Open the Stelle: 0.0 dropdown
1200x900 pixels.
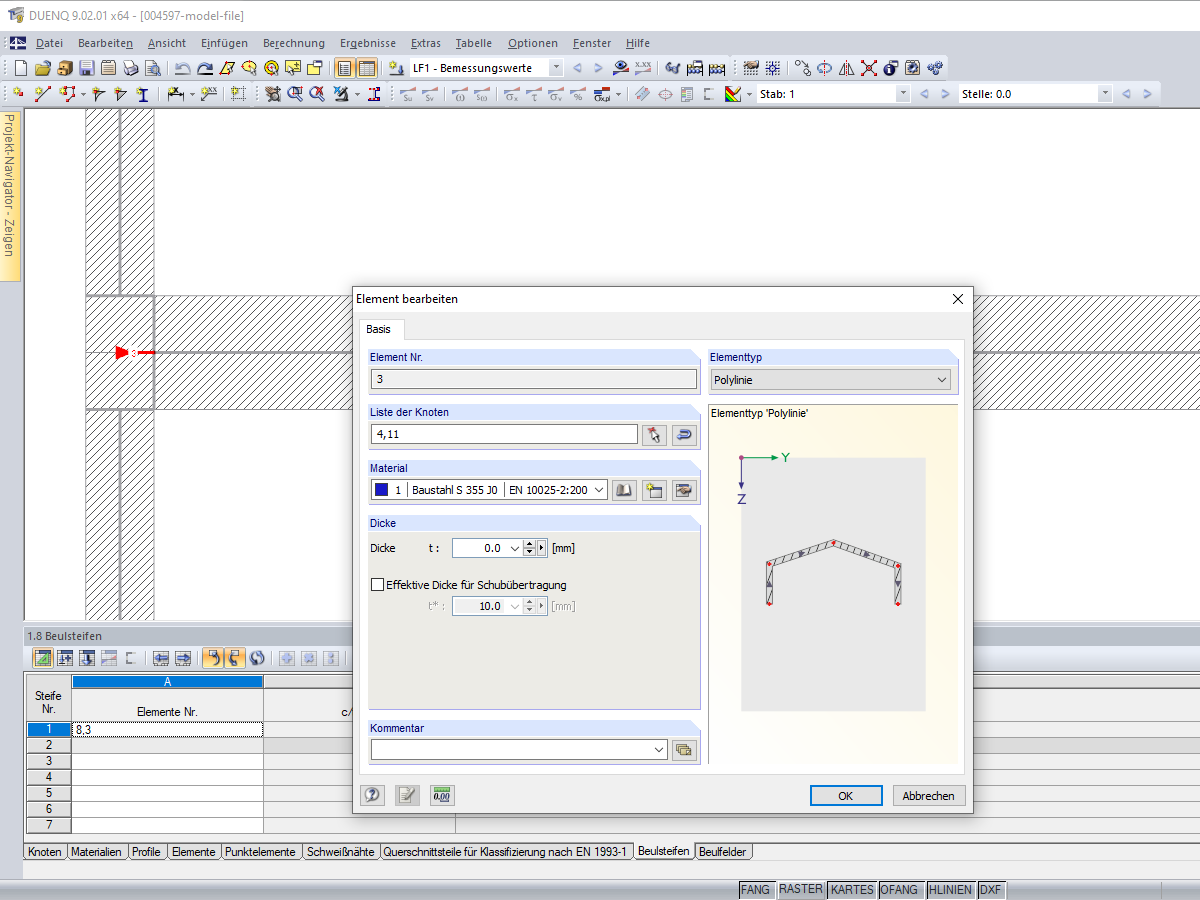coord(1105,94)
